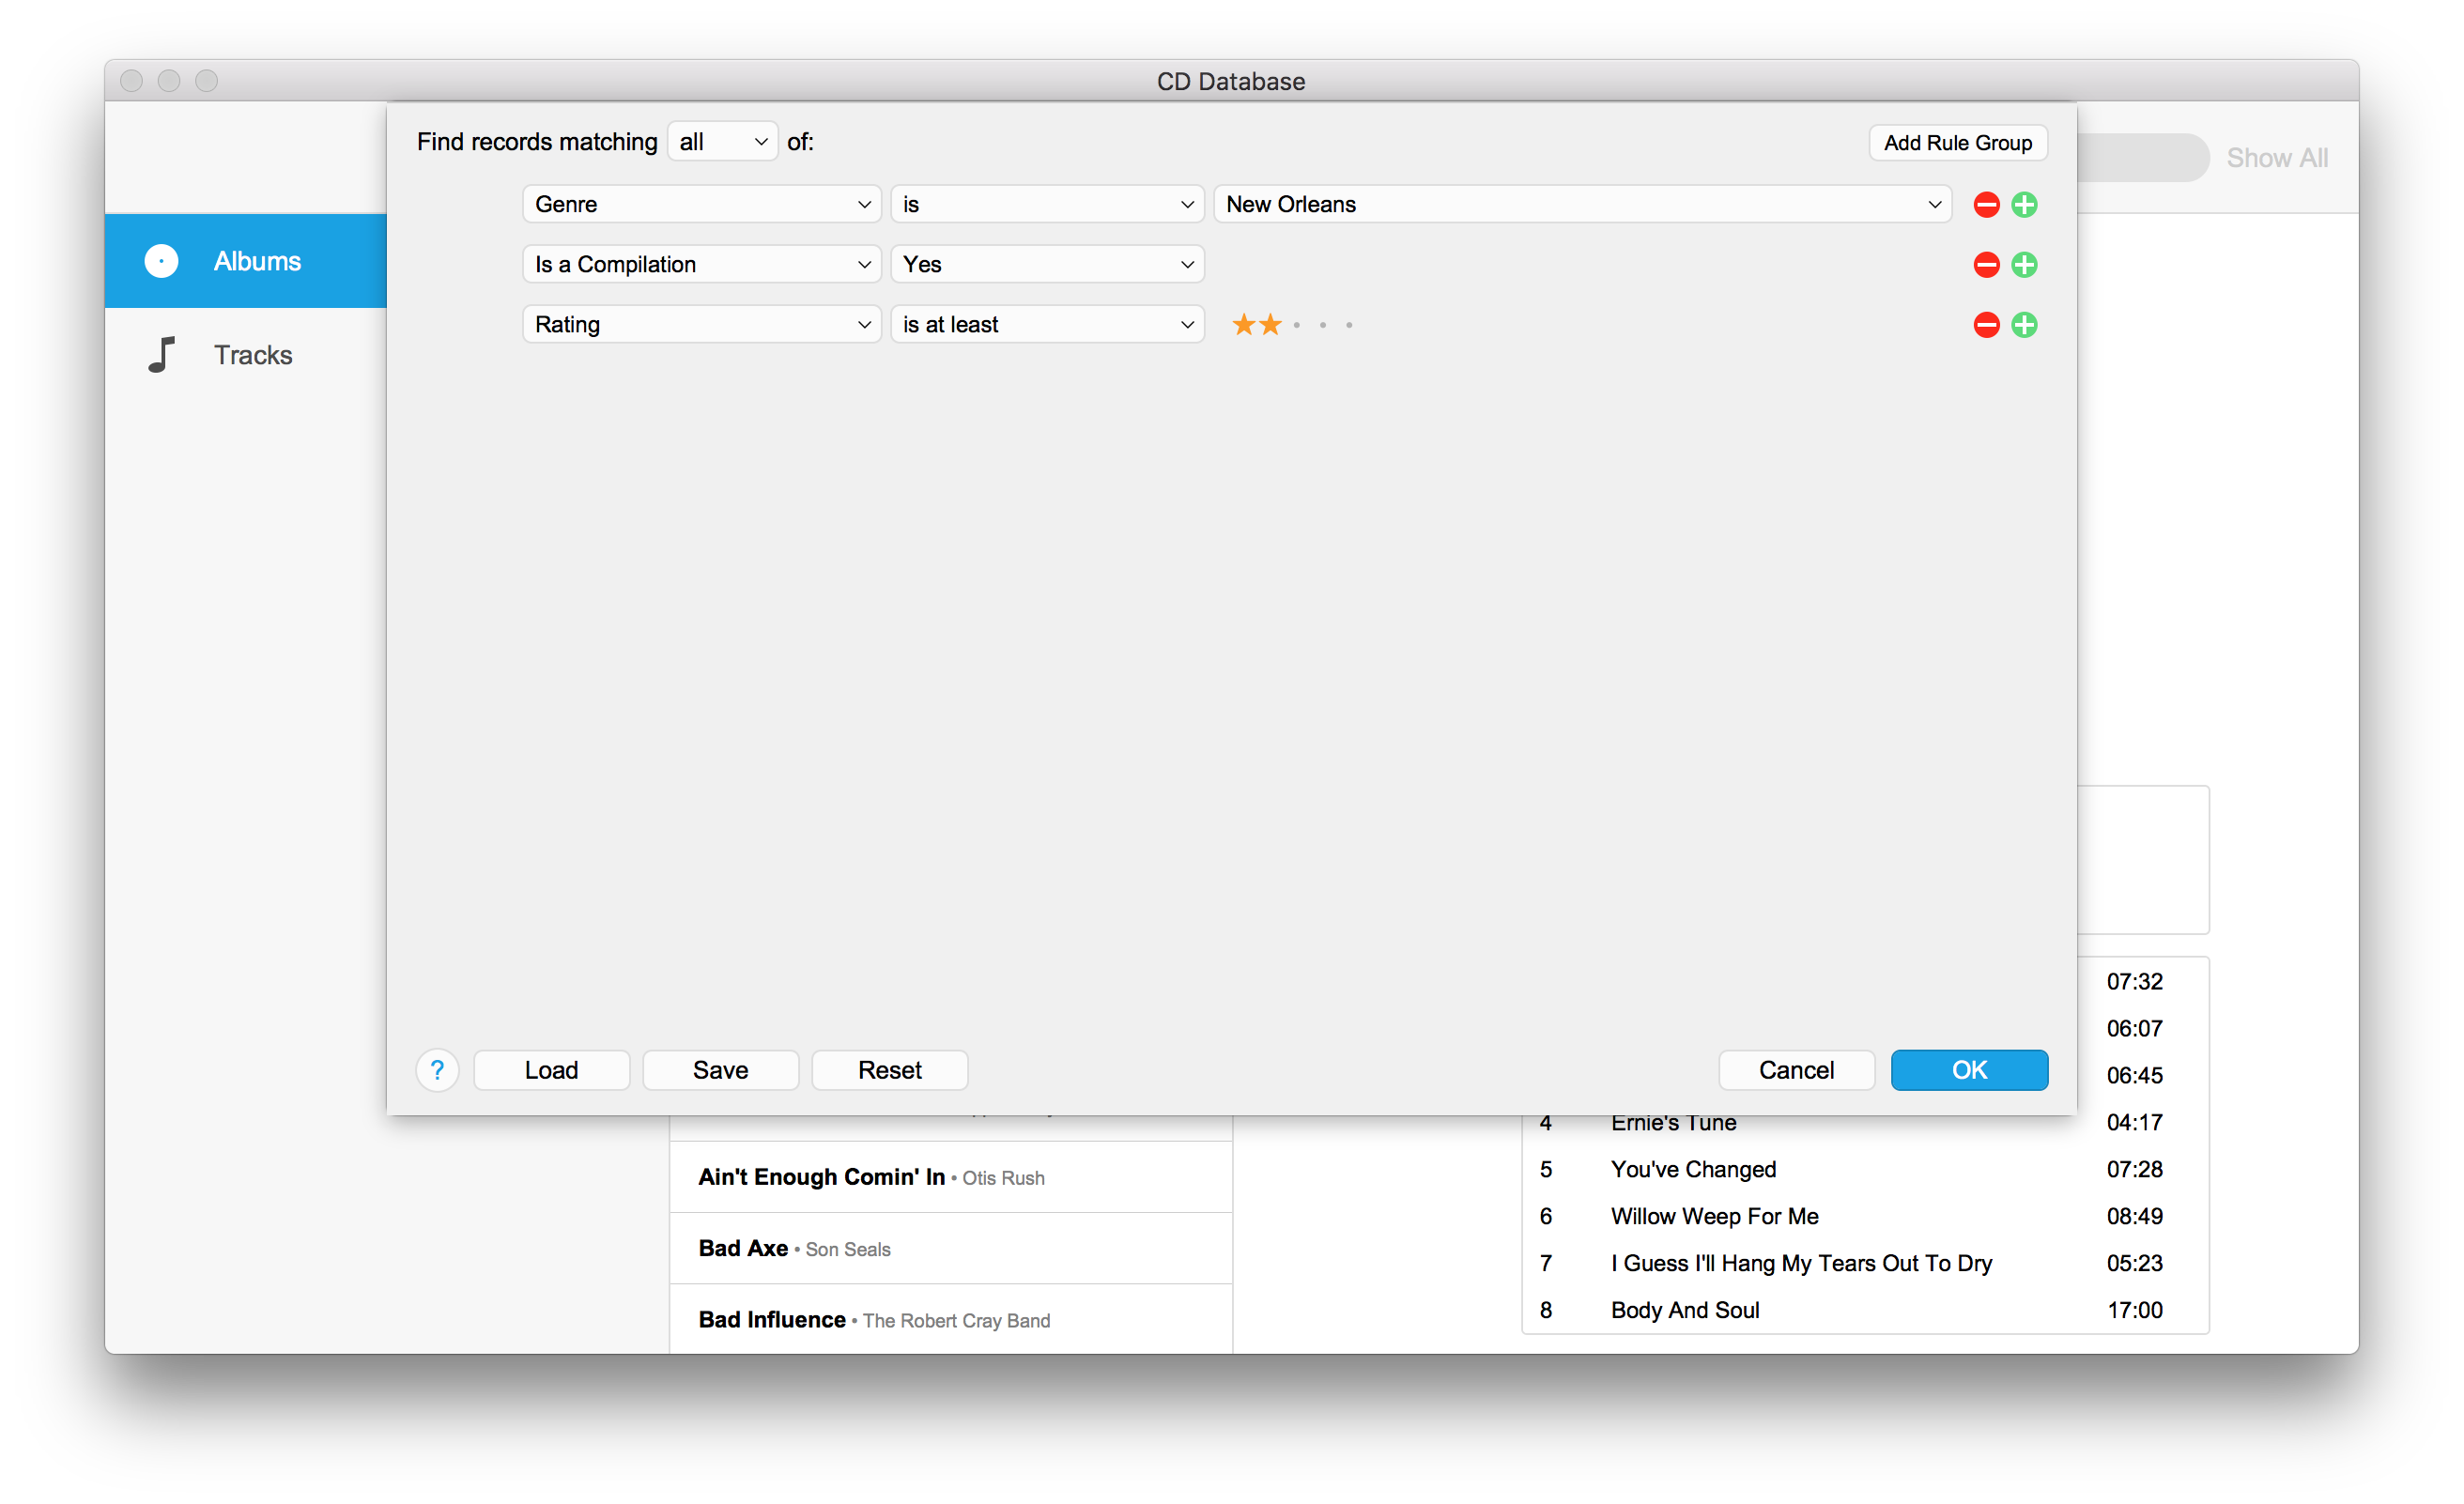
Task: Select track Ernie's Tune
Action: (1865, 1123)
